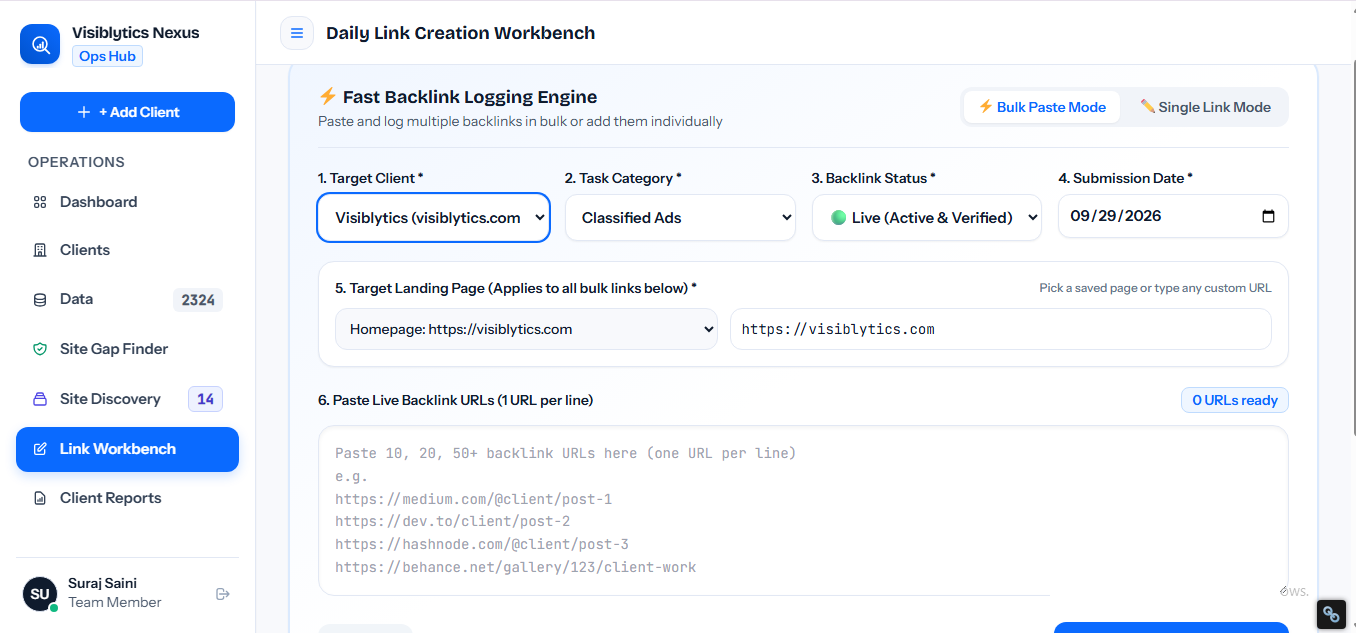Viewport: 1356px width, 633px height.
Task: Open the Target Client dropdown
Action: coord(434,217)
